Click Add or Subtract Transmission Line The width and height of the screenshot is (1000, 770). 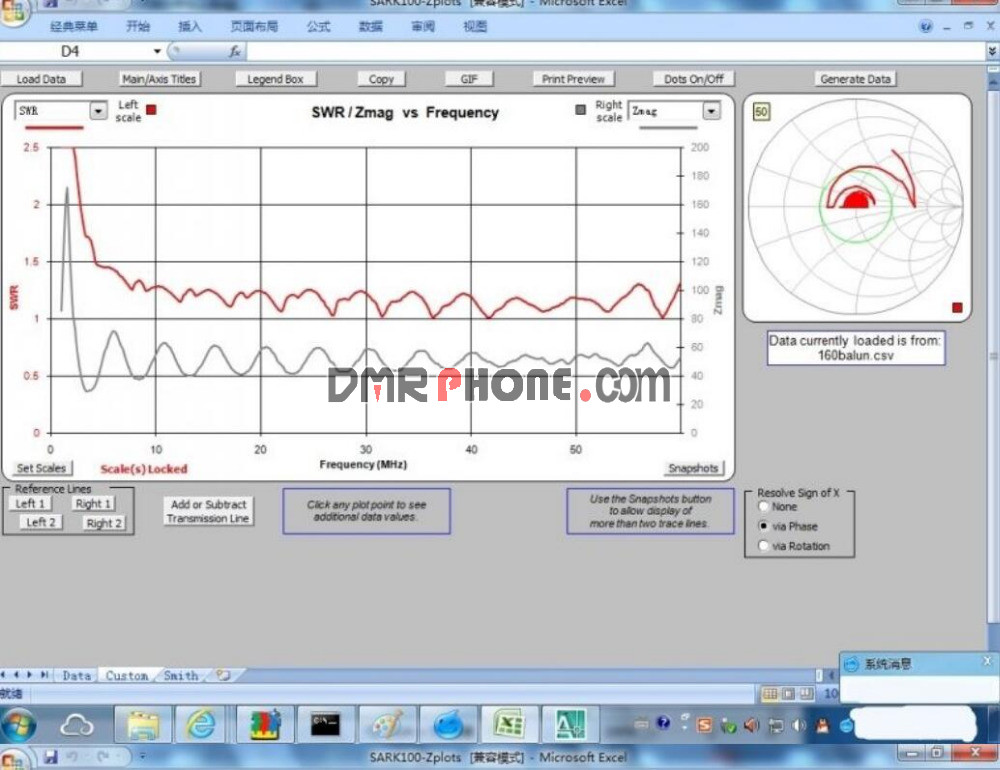208,511
